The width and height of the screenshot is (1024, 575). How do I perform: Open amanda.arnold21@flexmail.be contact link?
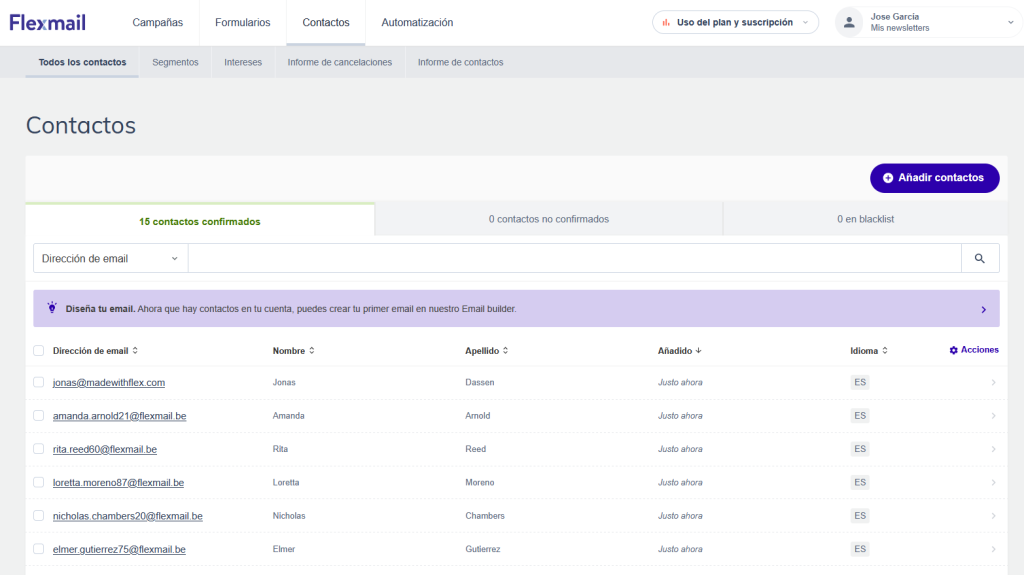[120, 416]
